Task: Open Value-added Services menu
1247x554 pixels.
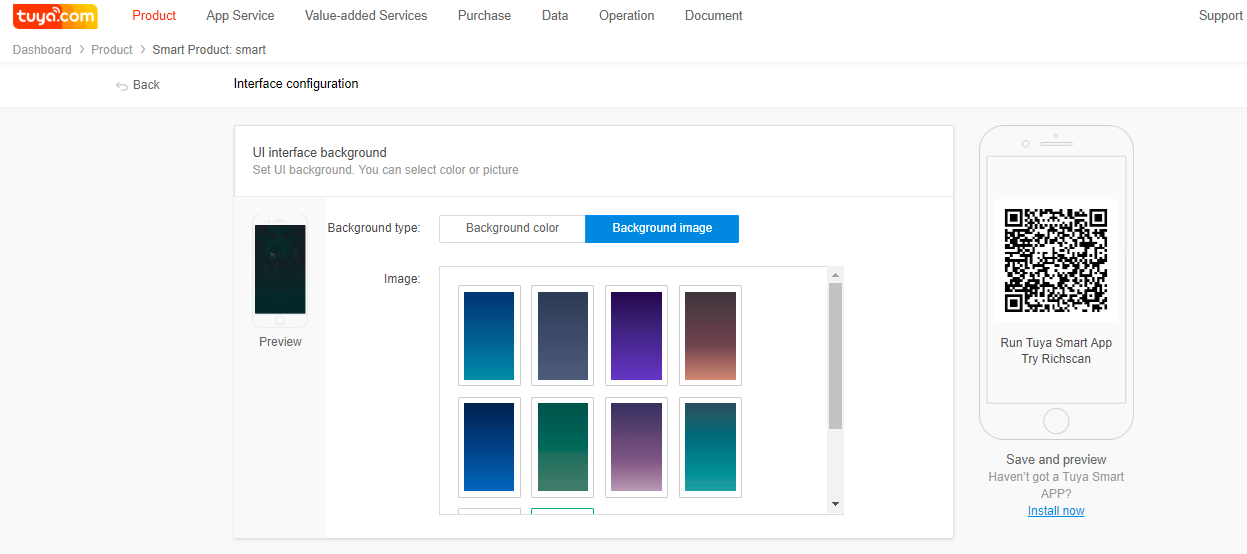Action: [x=366, y=16]
